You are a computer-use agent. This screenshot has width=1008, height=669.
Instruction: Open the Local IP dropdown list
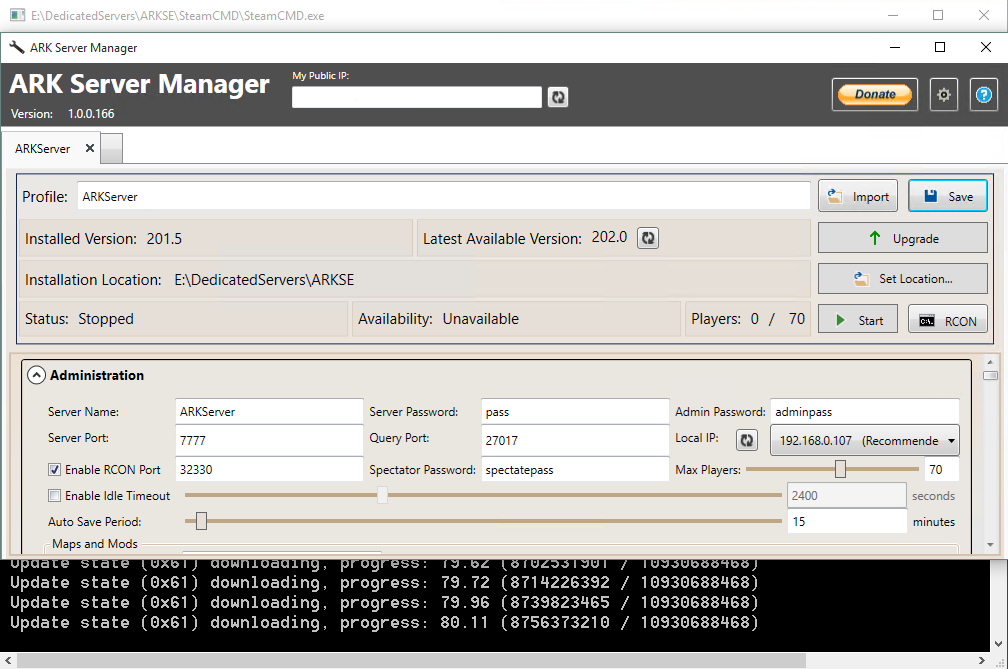(x=865, y=441)
